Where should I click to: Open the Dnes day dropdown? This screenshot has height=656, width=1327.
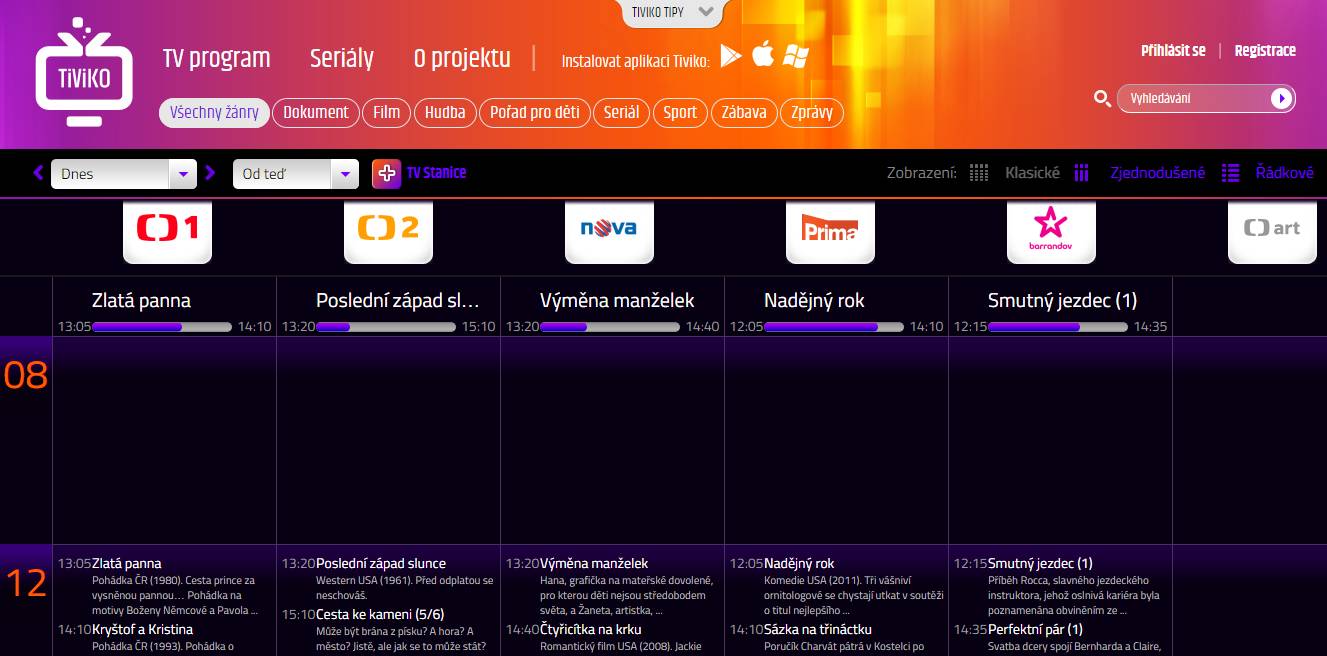point(123,174)
